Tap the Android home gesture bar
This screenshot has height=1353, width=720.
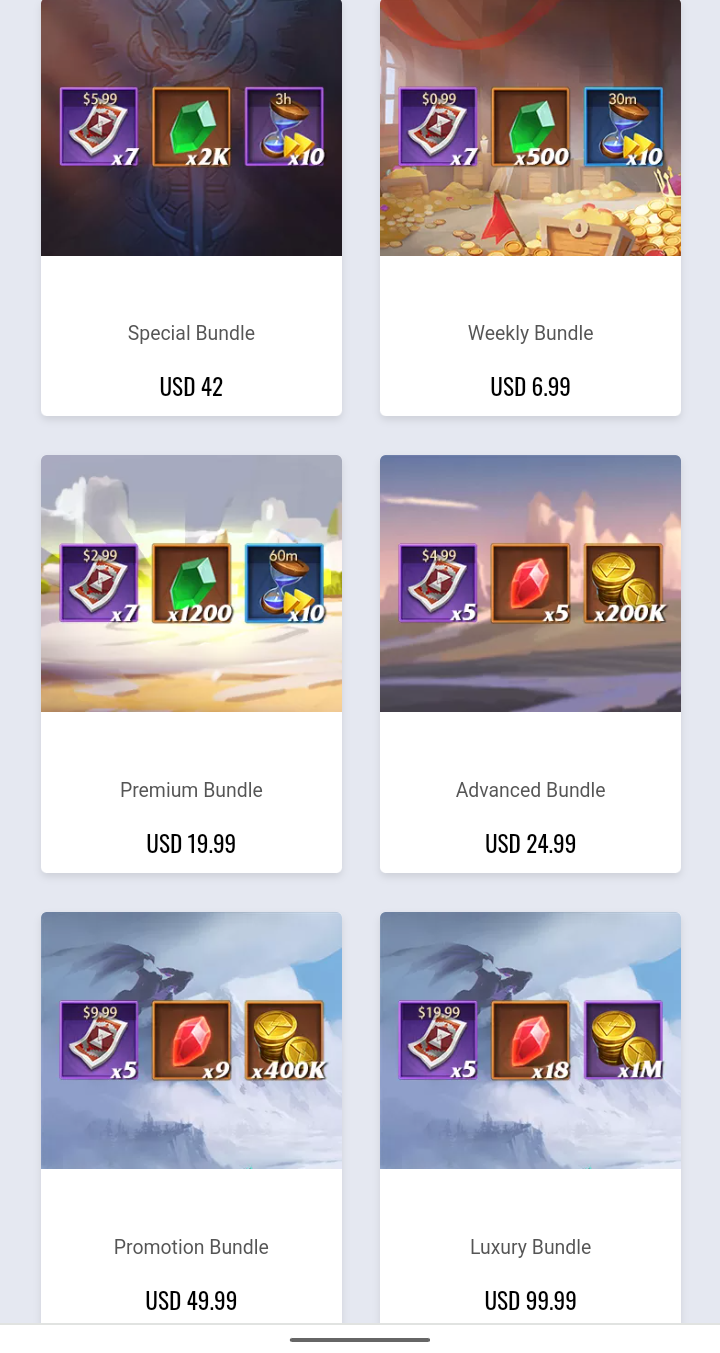[360, 1339]
